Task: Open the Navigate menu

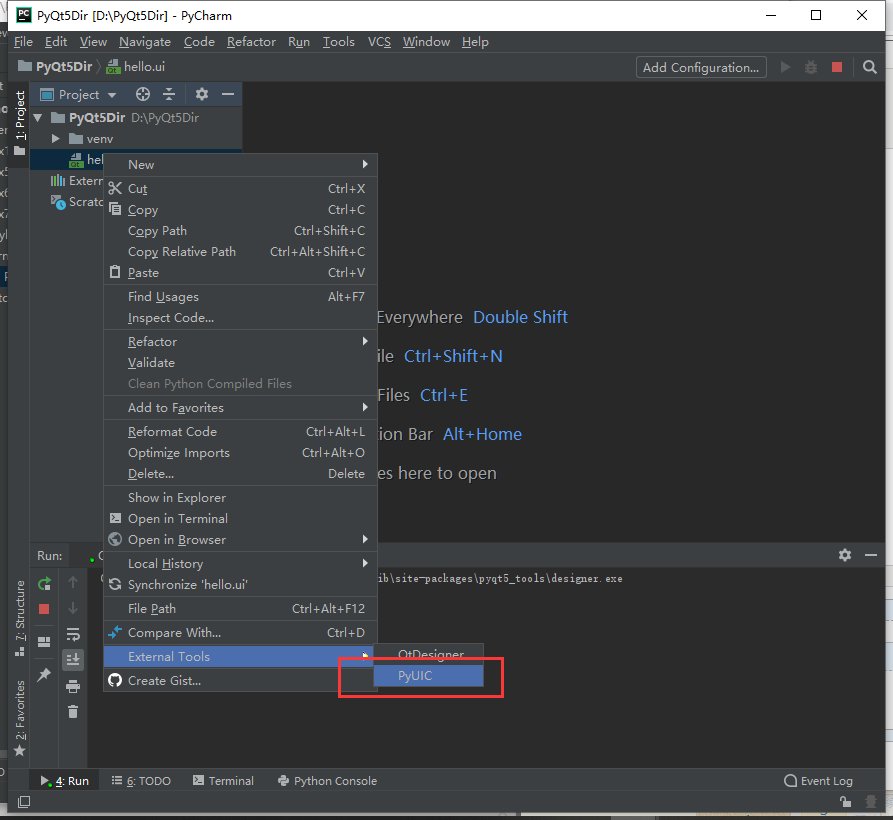Action: point(145,42)
